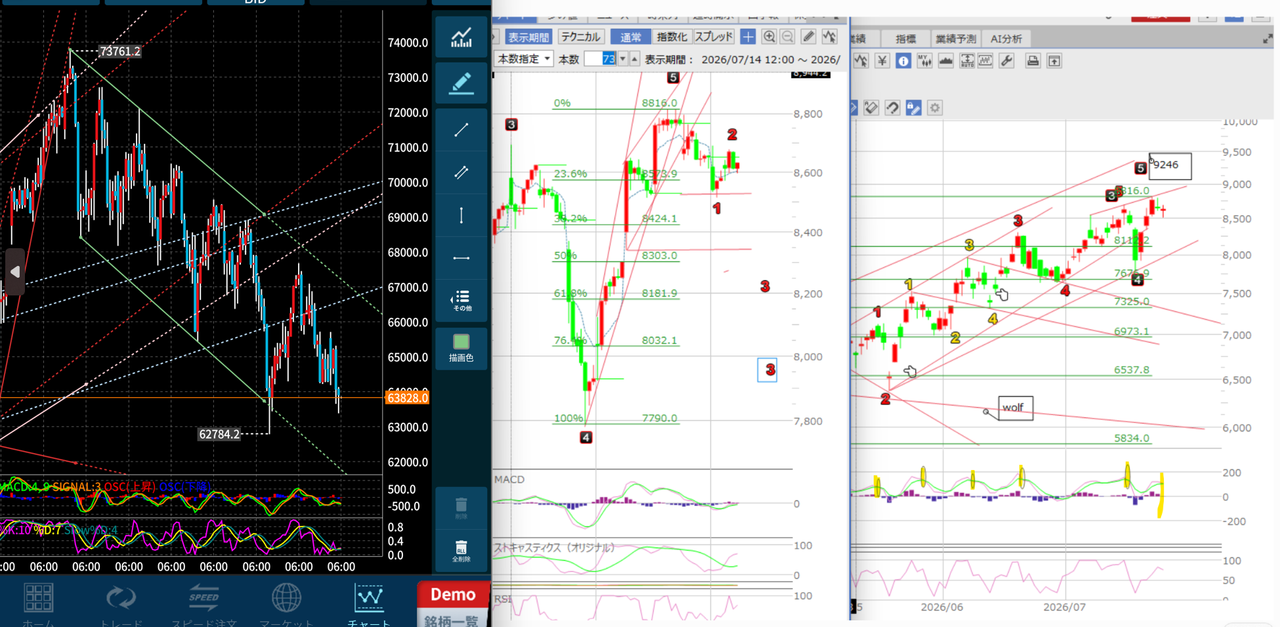Open the 銘柄一覧 list
Image resolution: width=1280 pixels, height=627 pixels.
453,620
